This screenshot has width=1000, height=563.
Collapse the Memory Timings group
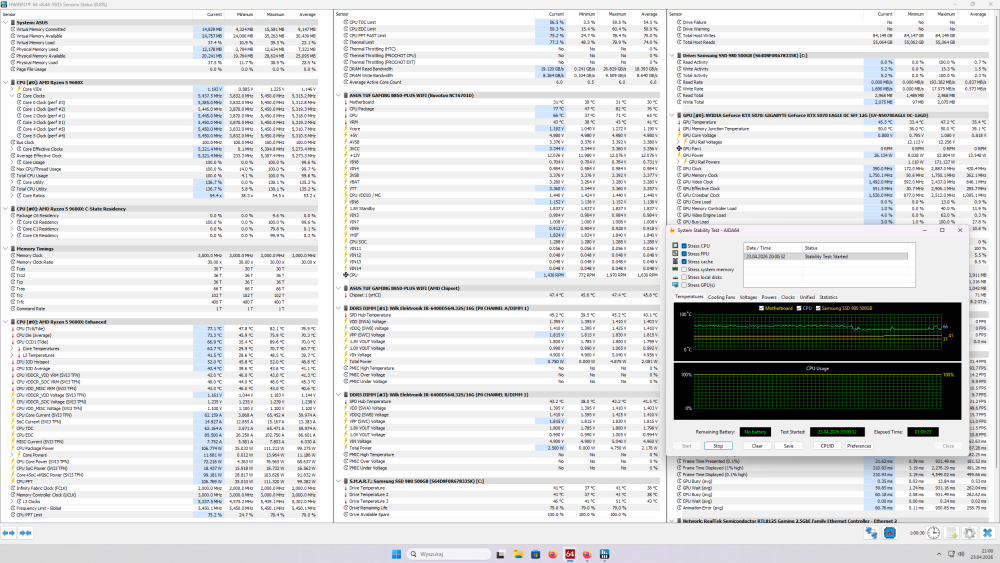[x=6, y=249]
